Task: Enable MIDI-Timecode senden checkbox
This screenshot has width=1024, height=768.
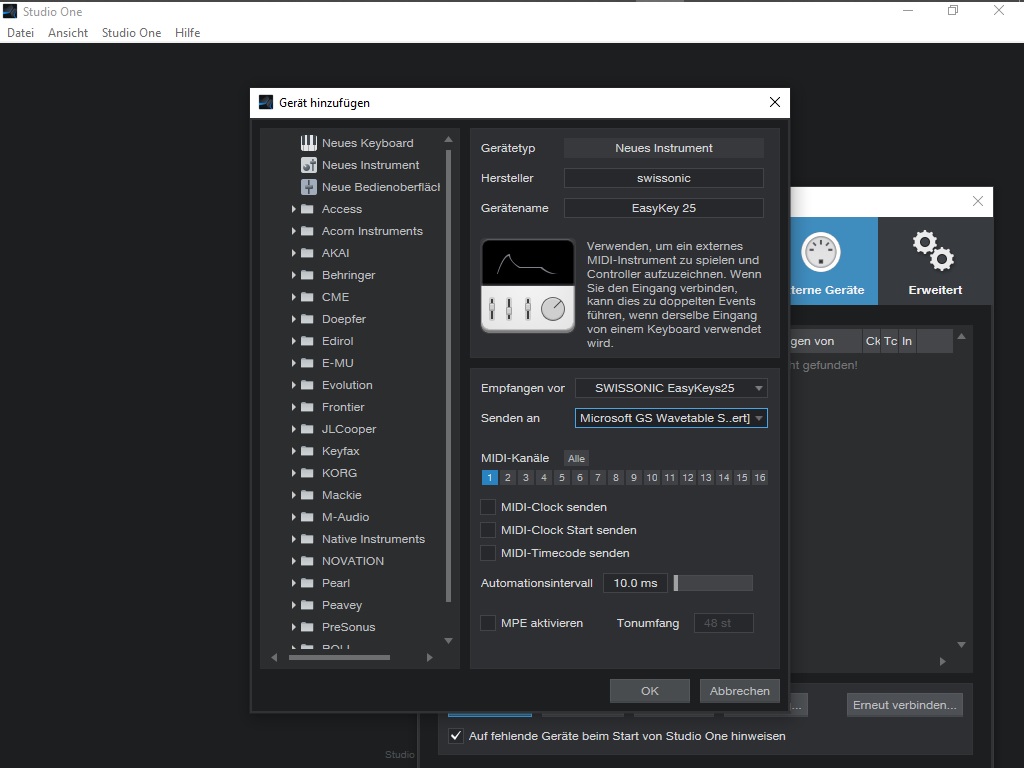Action: [488, 553]
